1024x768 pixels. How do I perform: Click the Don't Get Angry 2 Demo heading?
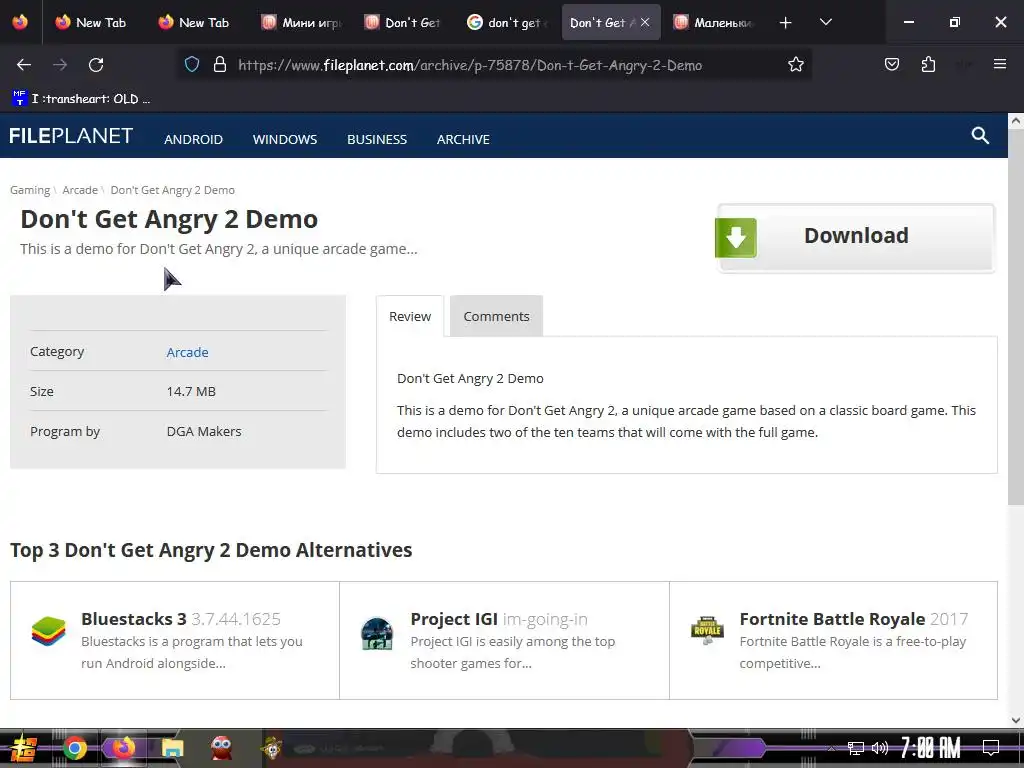pyautogui.click(x=169, y=219)
